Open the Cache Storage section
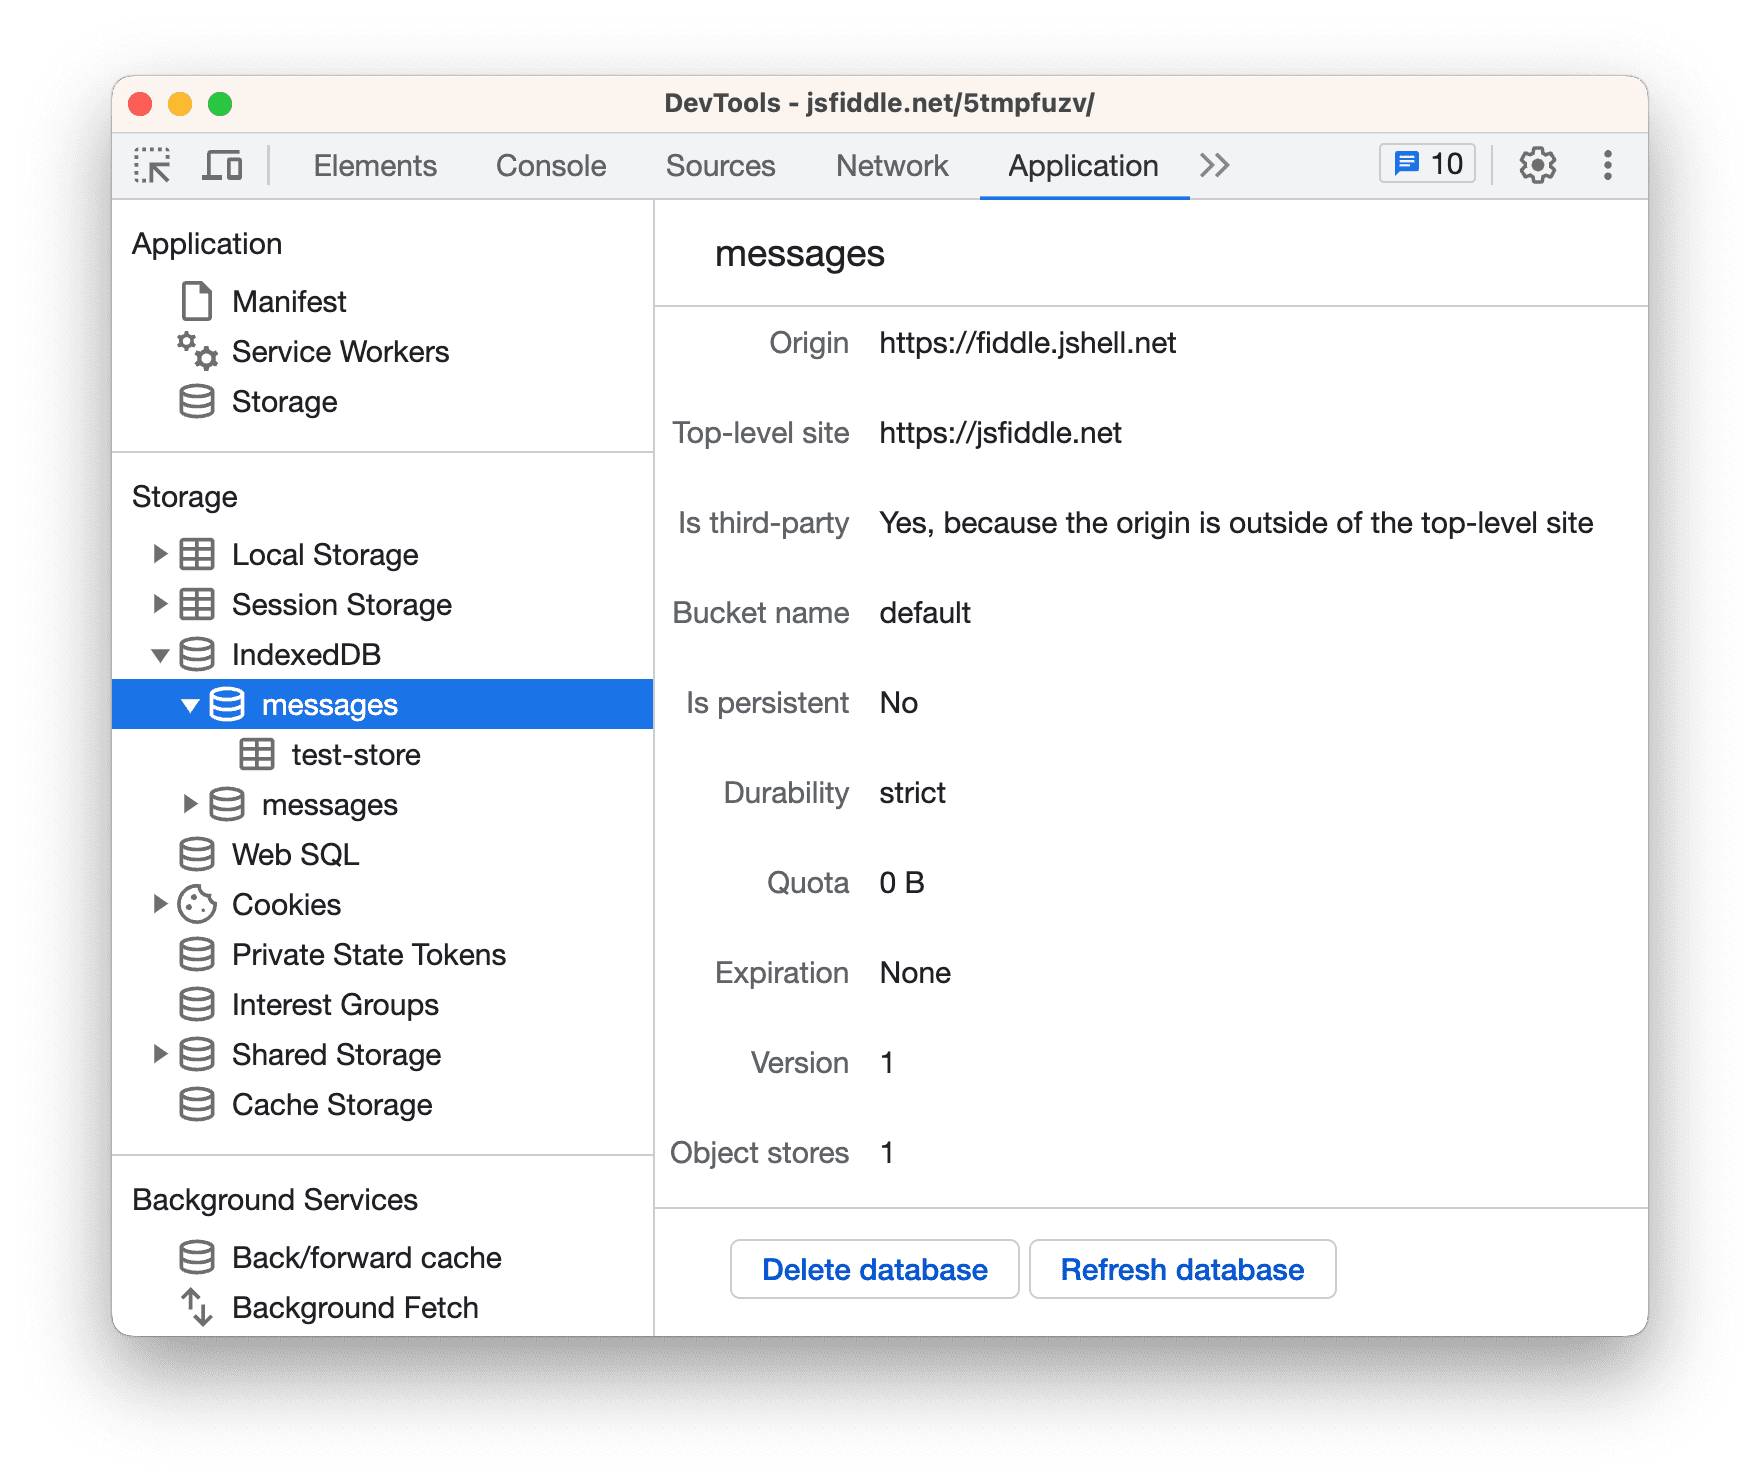1760x1484 pixels. [331, 1104]
